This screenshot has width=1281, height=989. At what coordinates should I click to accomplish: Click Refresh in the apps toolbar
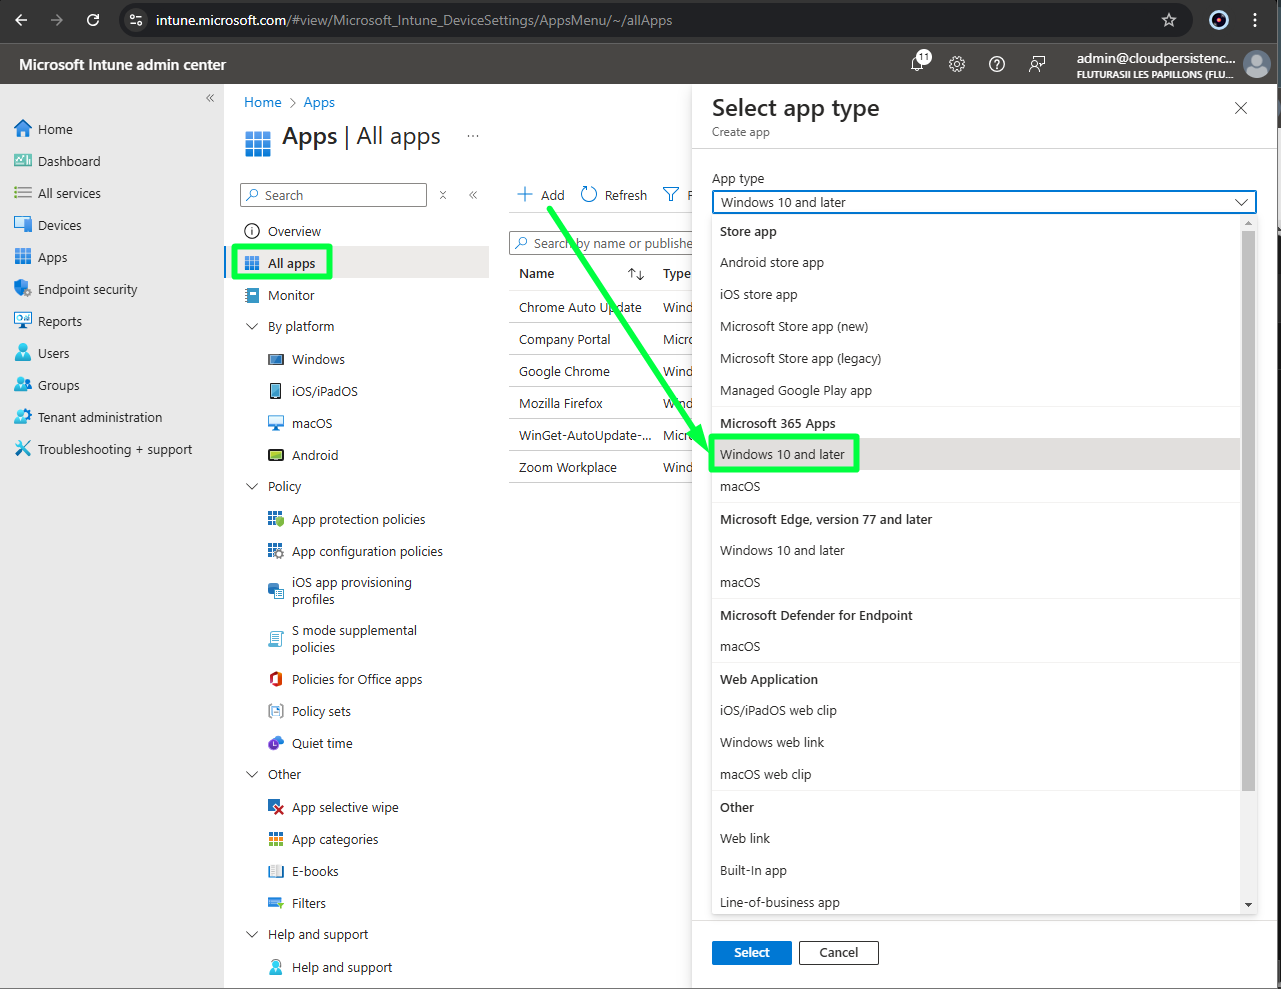(x=614, y=195)
